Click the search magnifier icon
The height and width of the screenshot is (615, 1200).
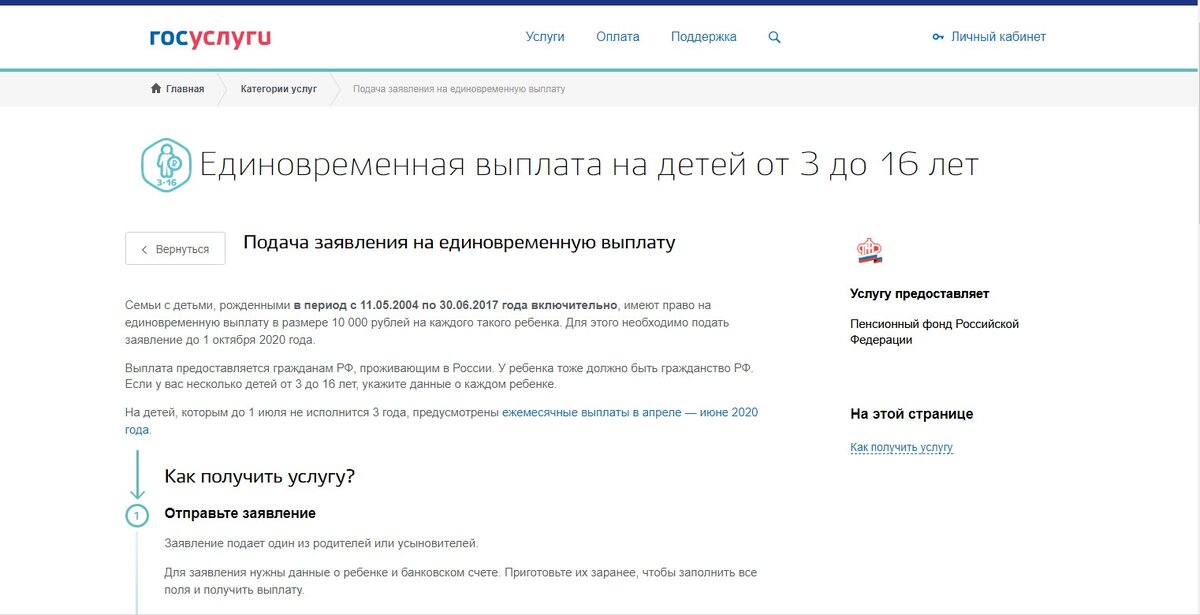click(x=774, y=36)
